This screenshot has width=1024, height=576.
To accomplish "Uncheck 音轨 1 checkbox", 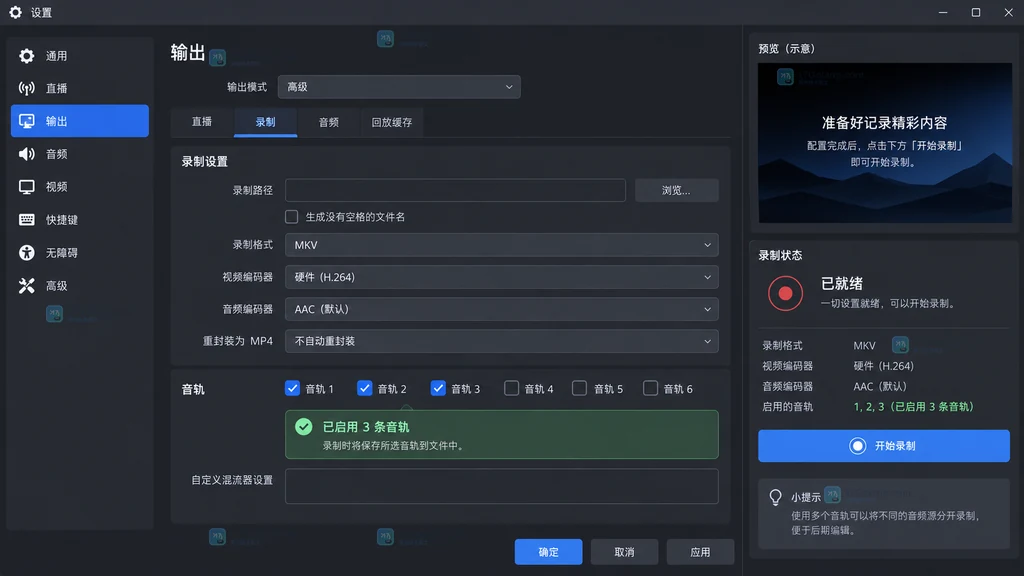I will tap(293, 389).
